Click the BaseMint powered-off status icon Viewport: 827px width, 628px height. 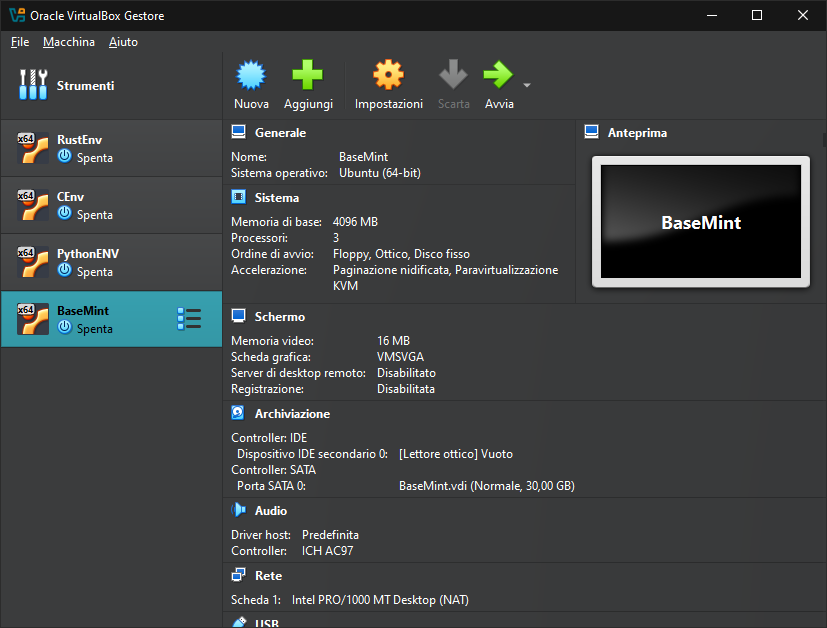coord(64,327)
